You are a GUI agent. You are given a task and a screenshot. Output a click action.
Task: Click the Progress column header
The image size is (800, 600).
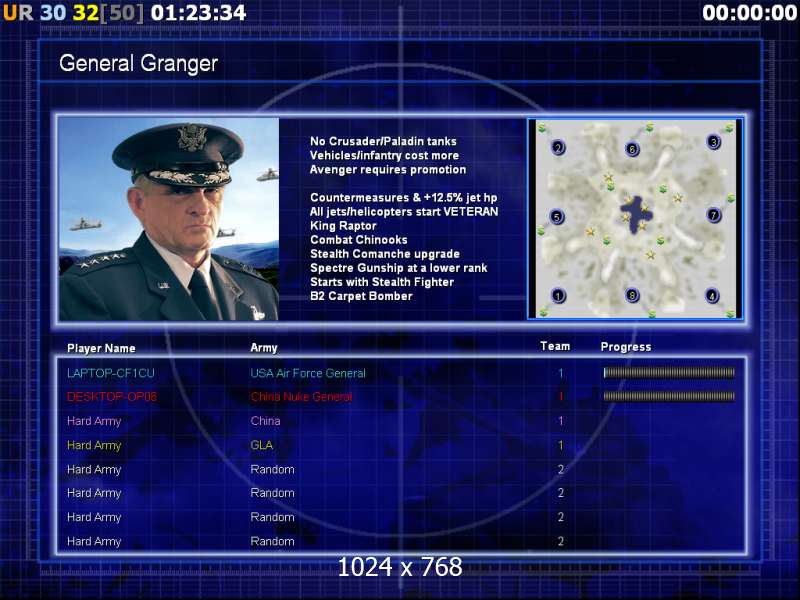coord(626,347)
